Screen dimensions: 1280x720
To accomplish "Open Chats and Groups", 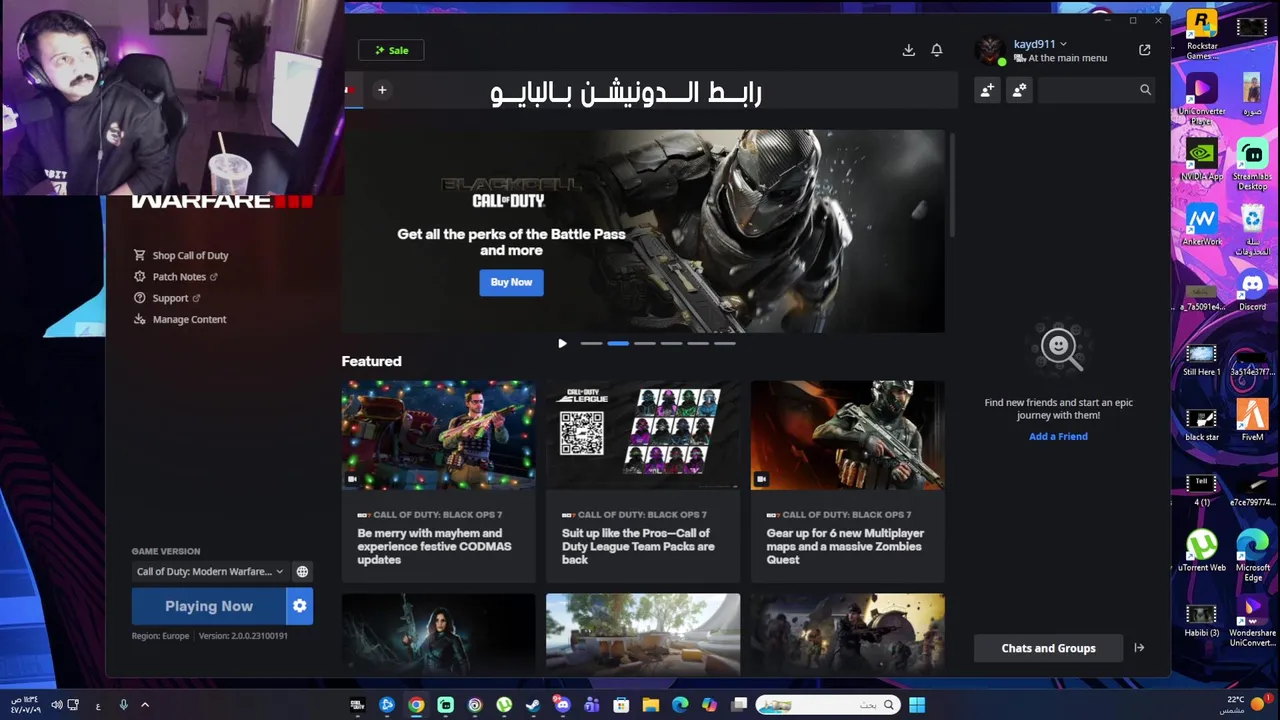I will [x=1048, y=648].
